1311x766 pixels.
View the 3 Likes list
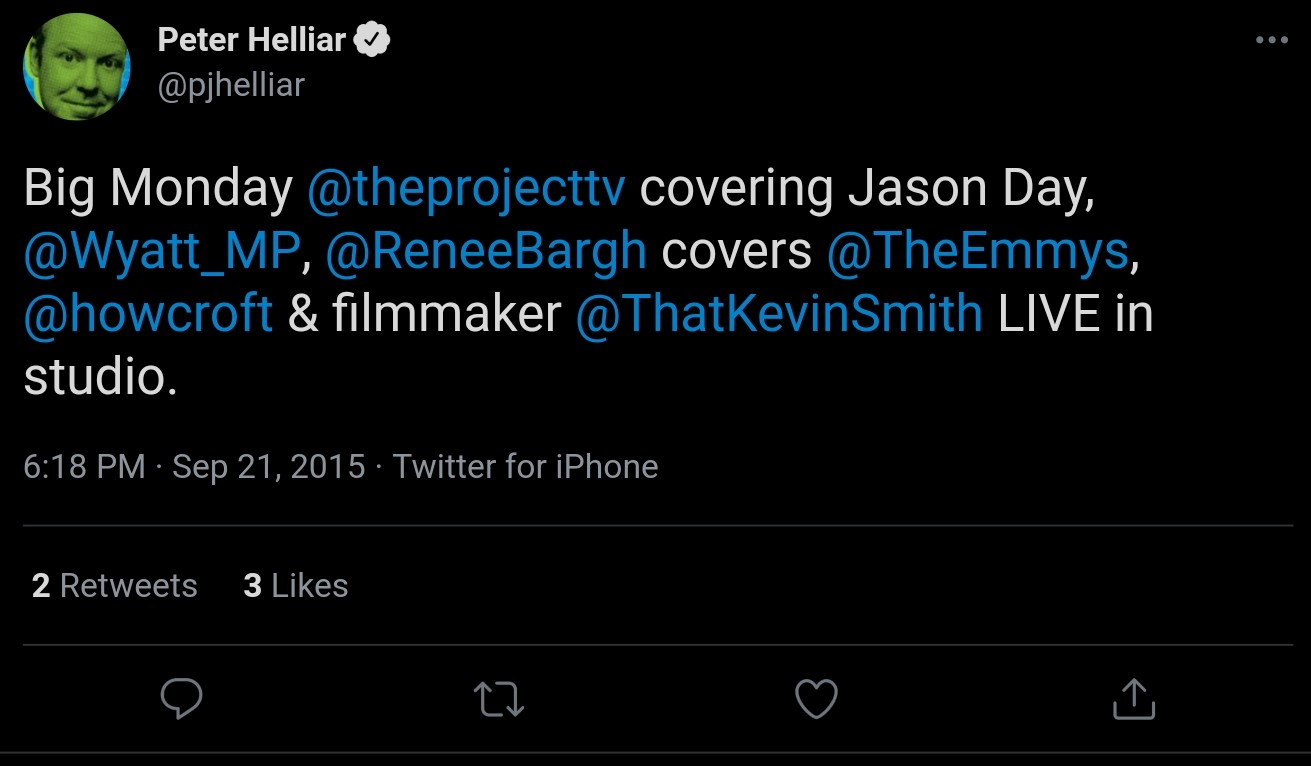295,585
